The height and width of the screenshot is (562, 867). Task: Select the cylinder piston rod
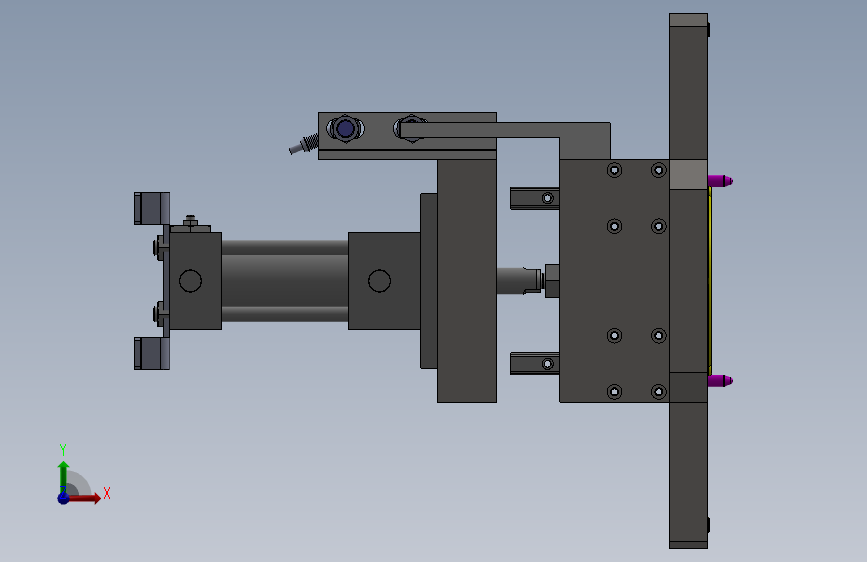coord(518,281)
